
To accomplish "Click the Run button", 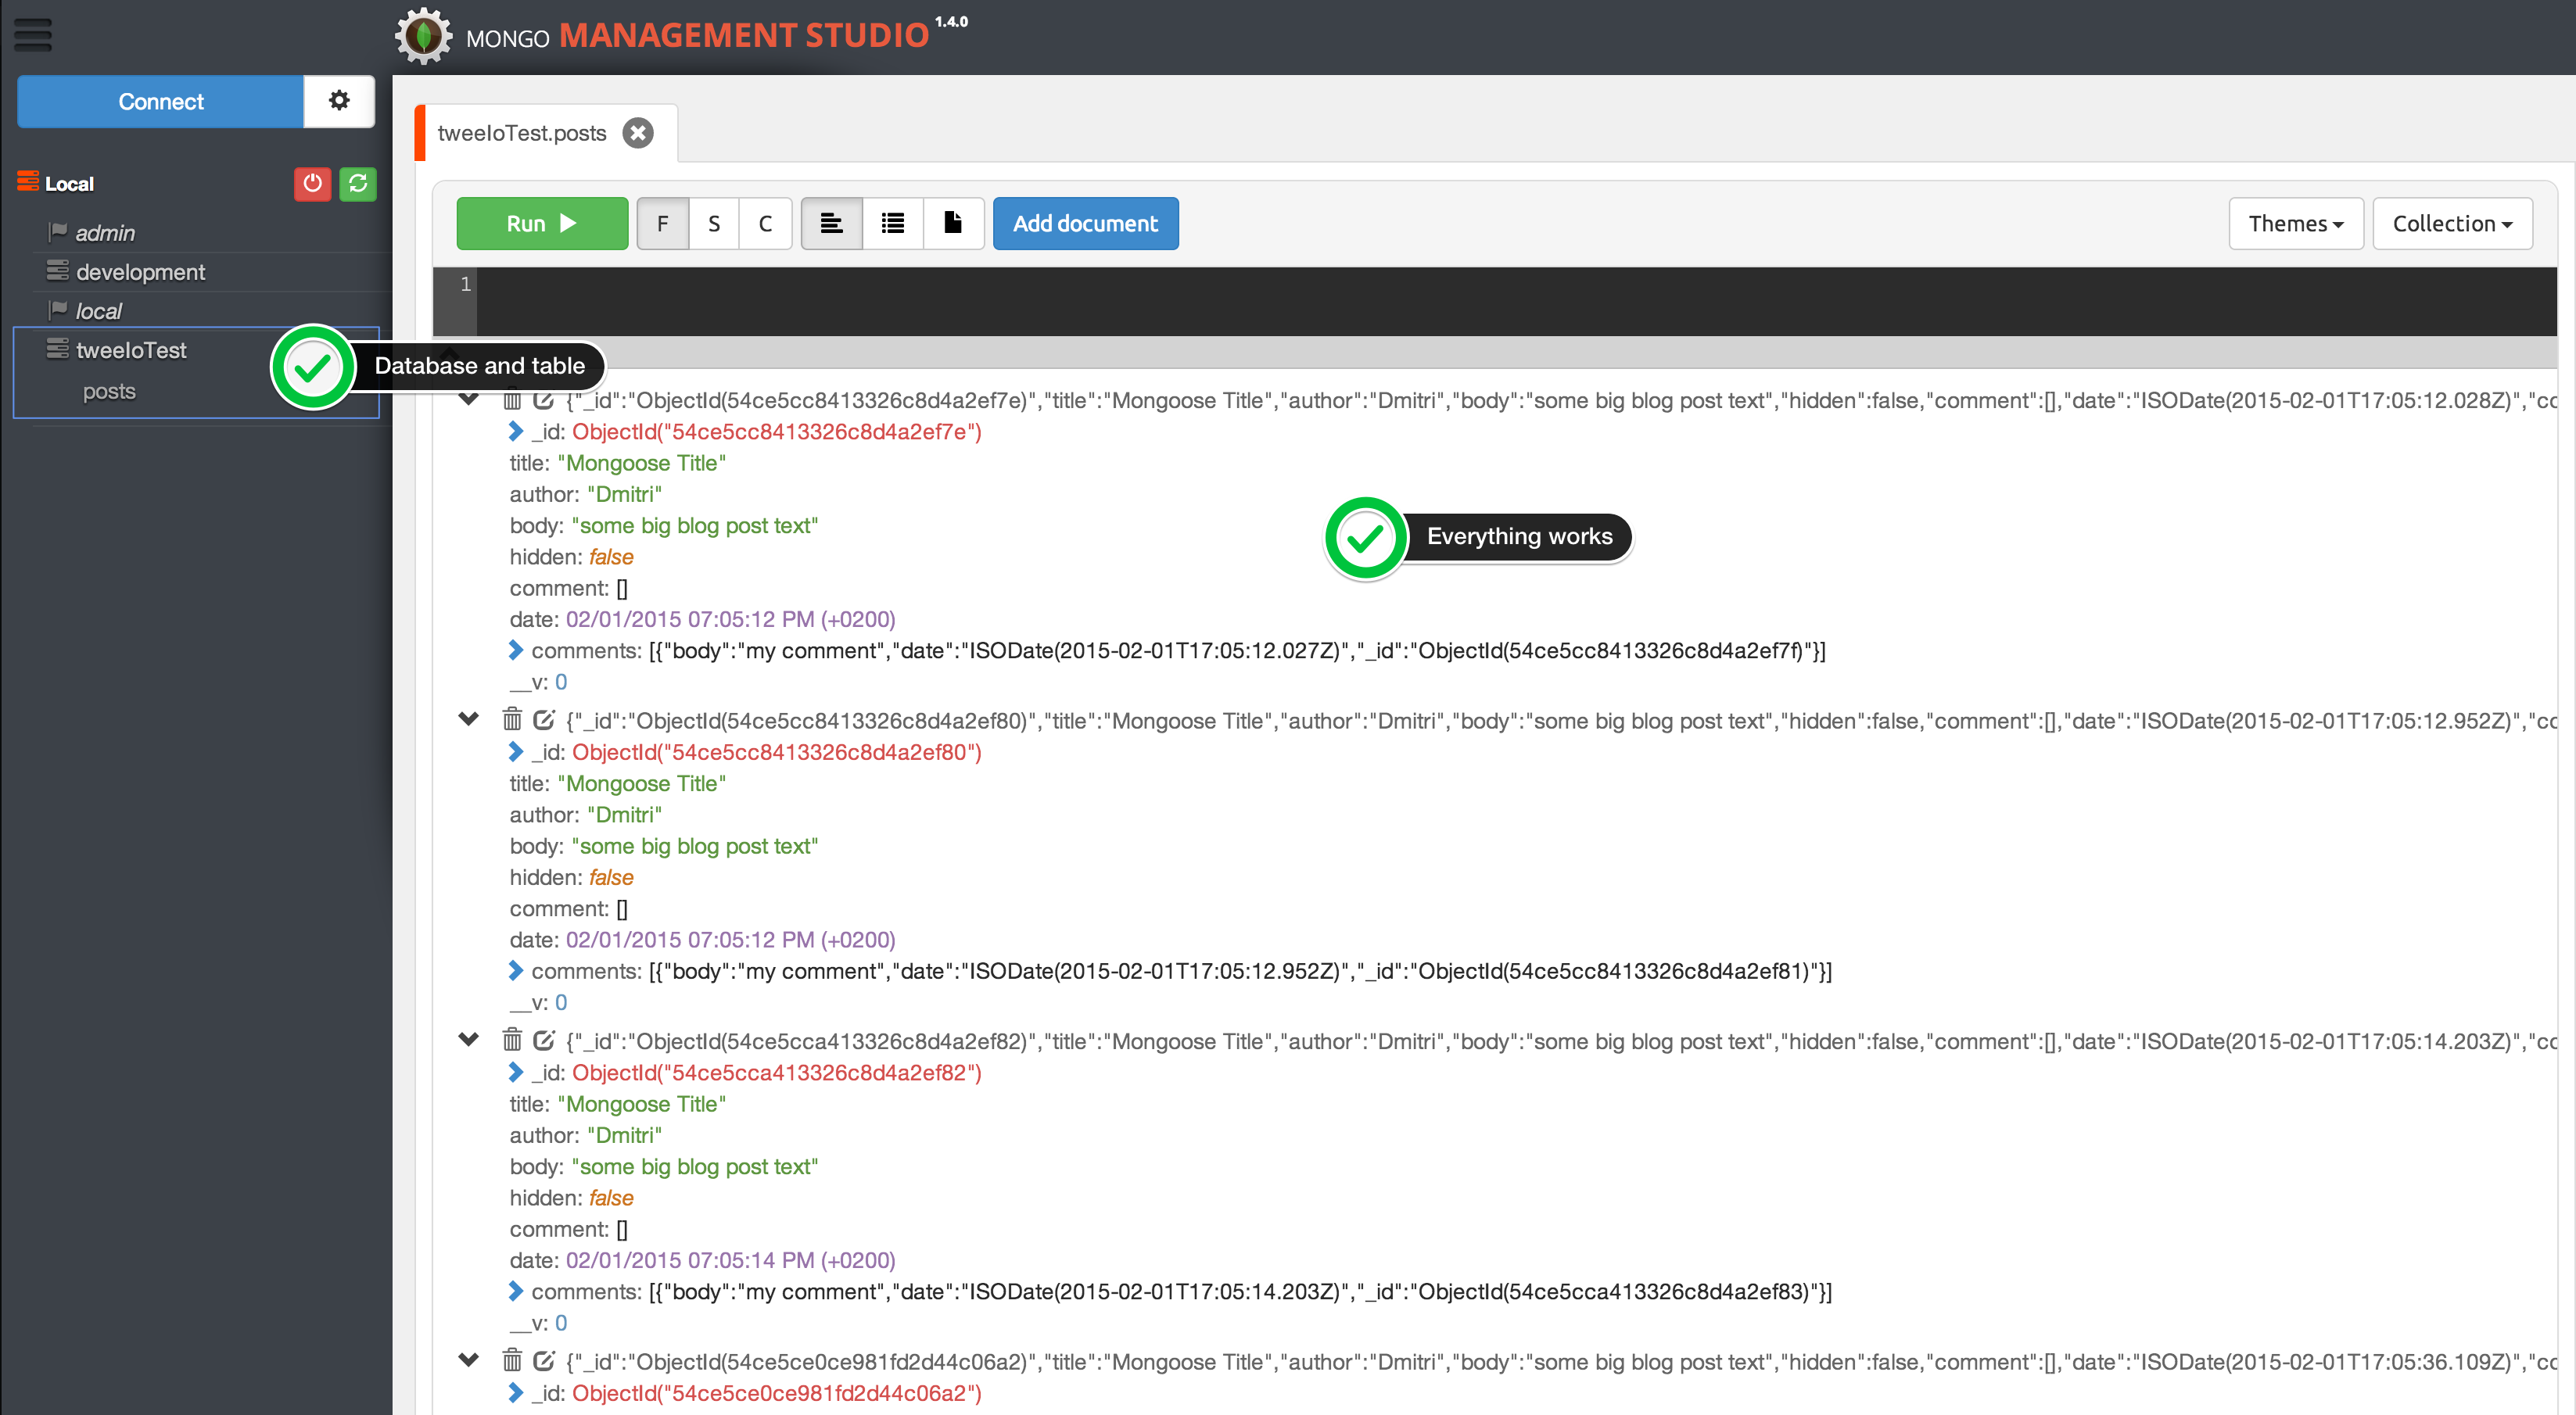I will click(x=542, y=223).
